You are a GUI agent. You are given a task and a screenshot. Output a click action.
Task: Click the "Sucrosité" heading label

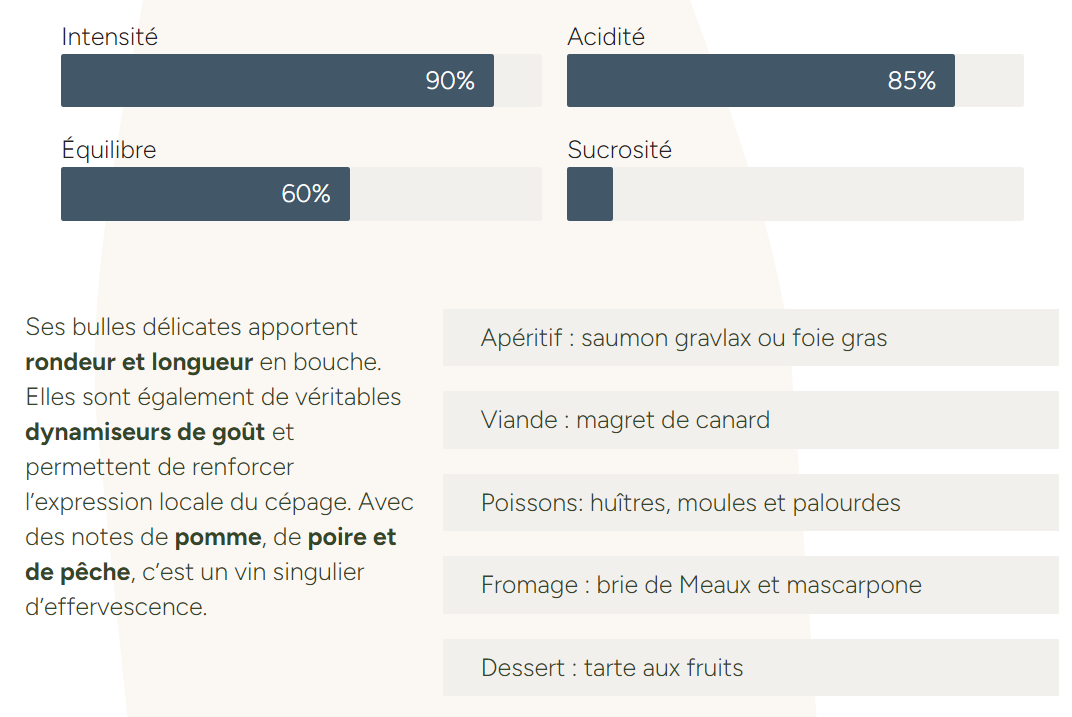619,150
